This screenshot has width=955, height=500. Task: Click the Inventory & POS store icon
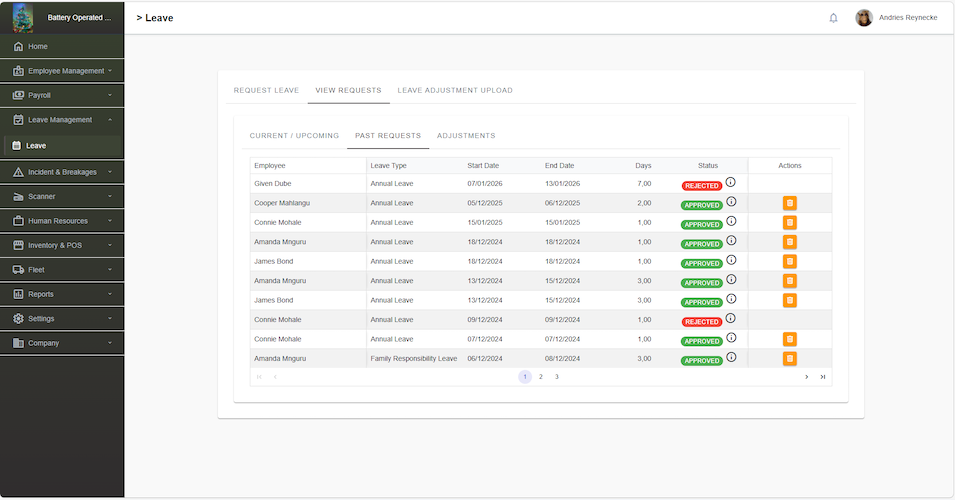[x=18, y=245]
